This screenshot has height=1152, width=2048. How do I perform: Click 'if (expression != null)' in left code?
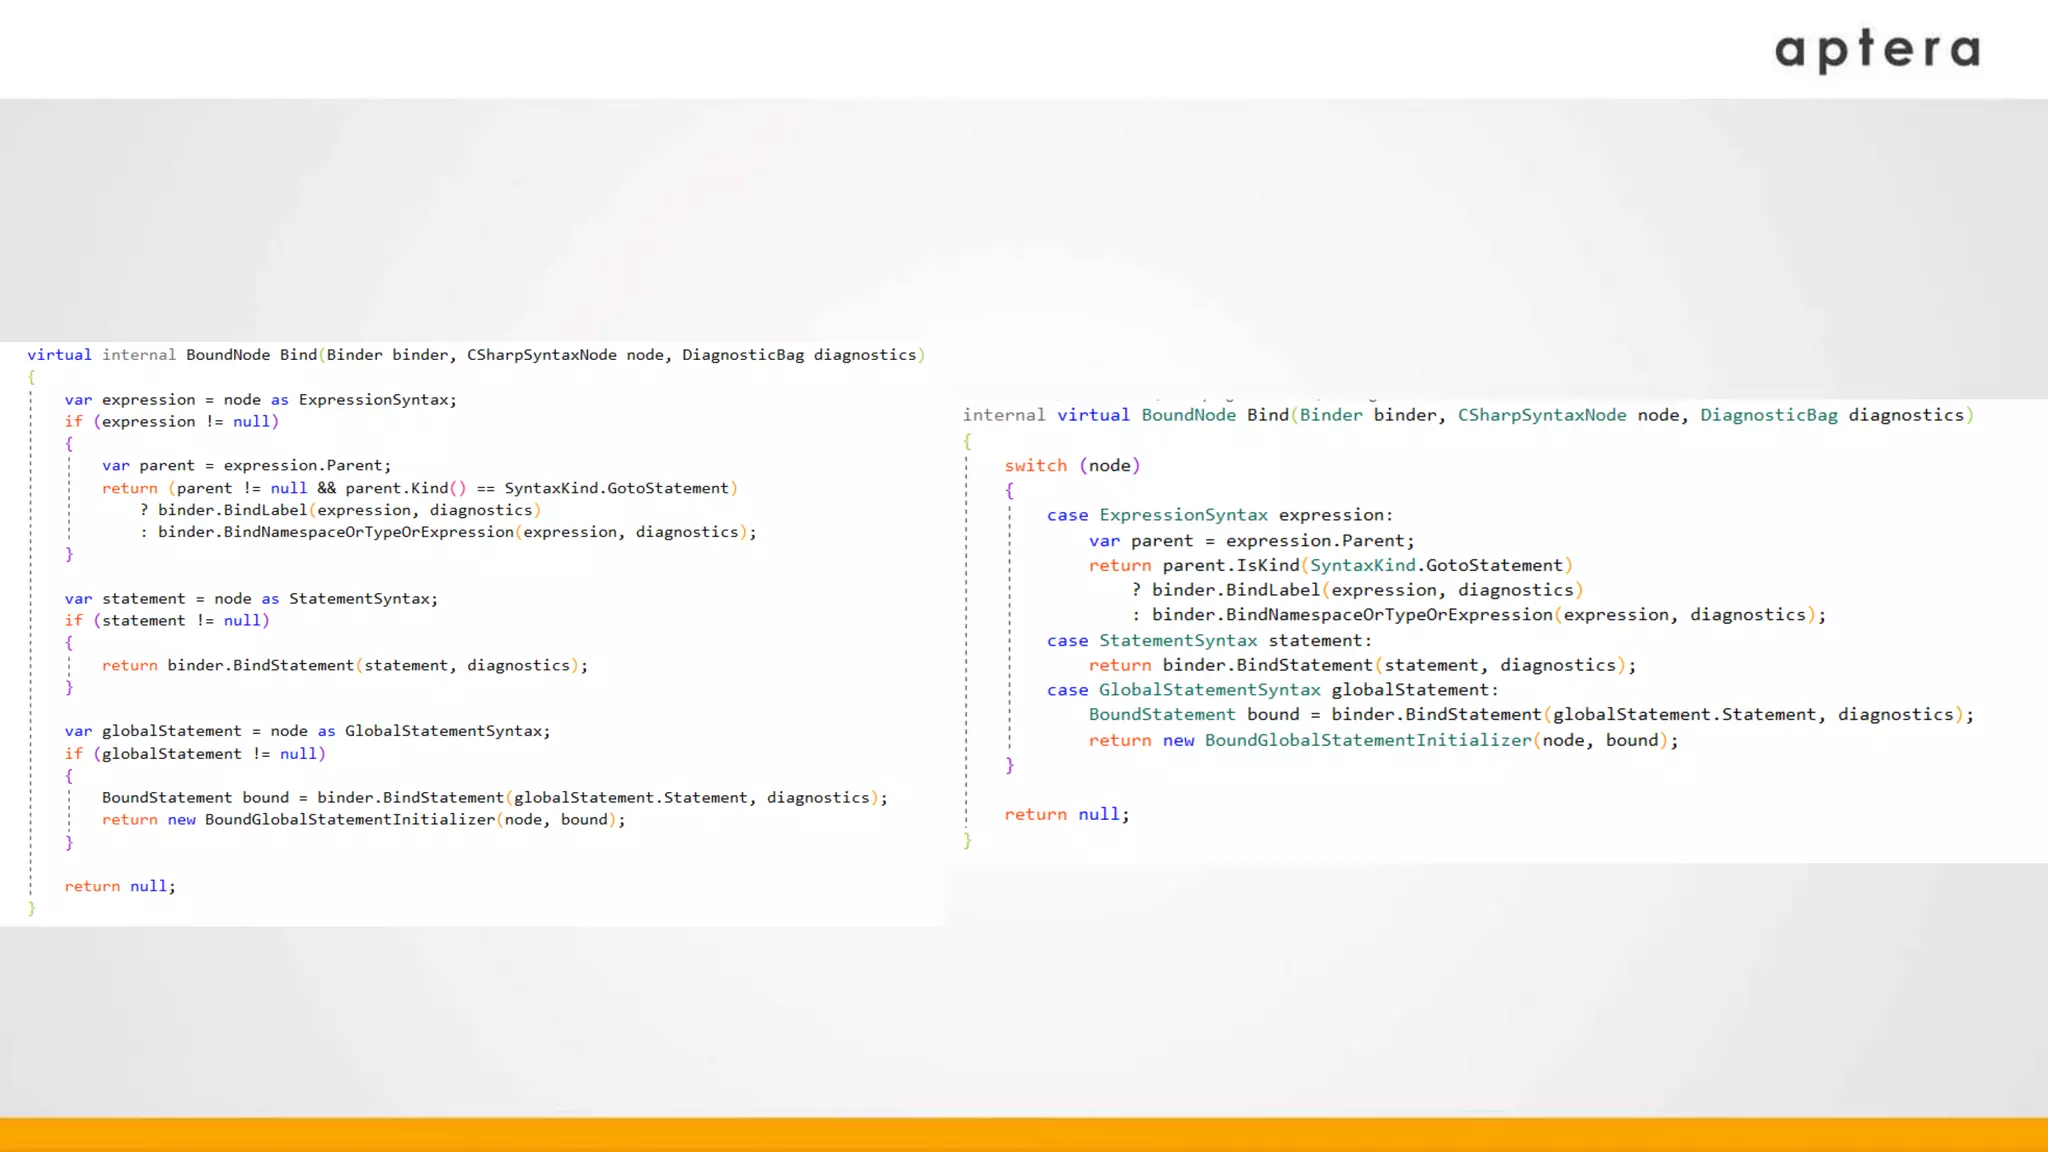click(171, 422)
